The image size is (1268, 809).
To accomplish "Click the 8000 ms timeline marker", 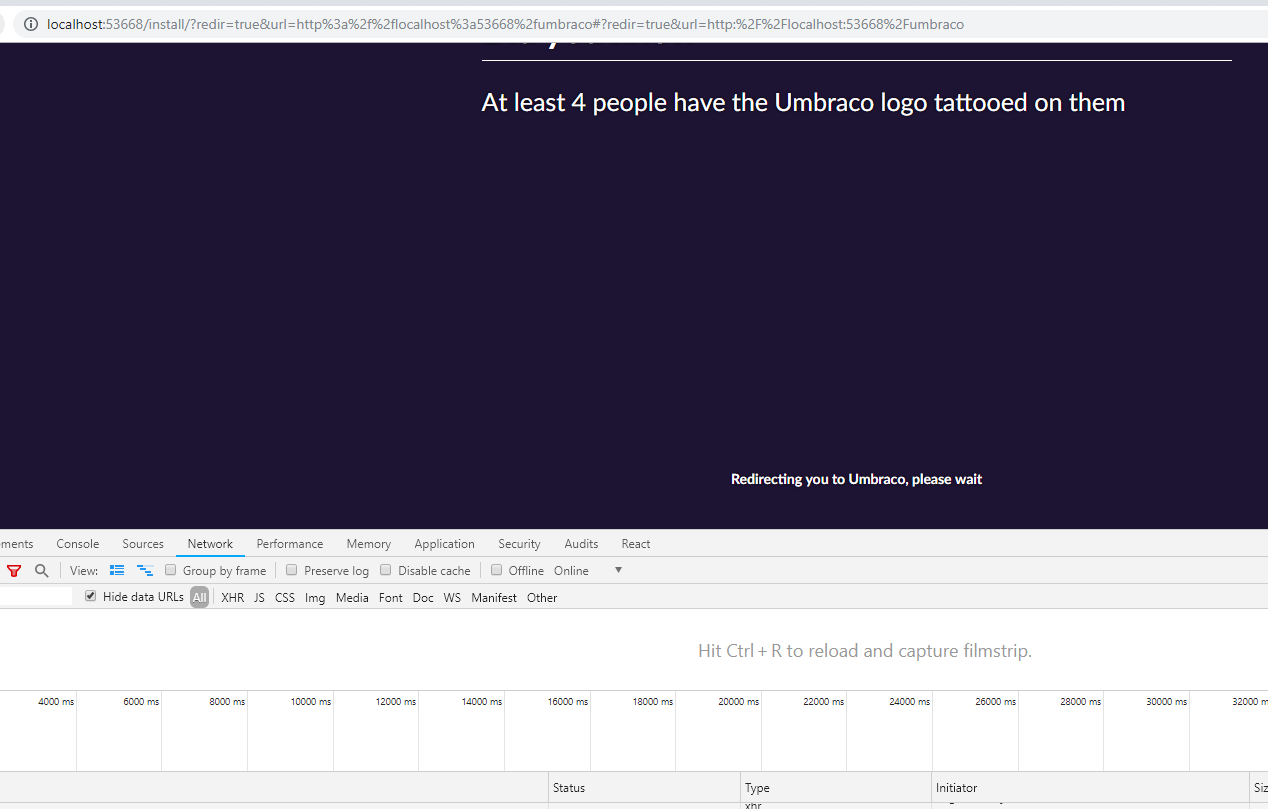I will click(x=227, y=702).
